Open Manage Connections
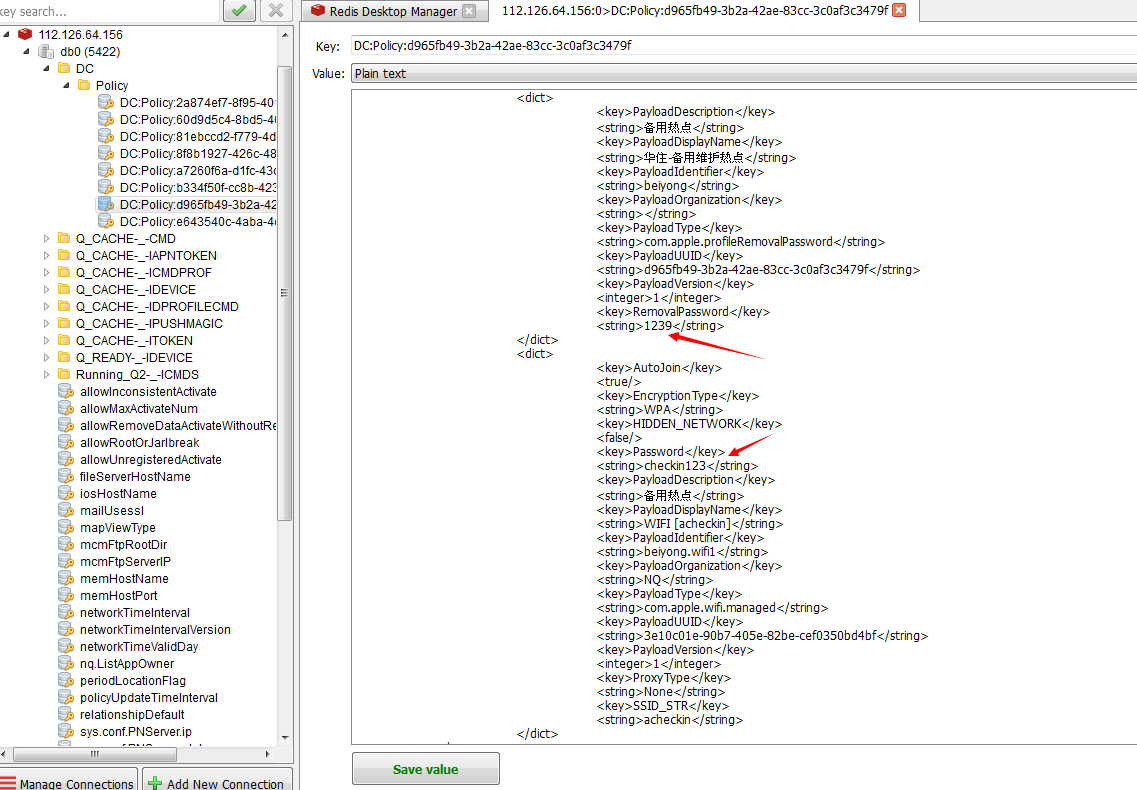The height and width of the screenshot is (790, 1137). 68,780
